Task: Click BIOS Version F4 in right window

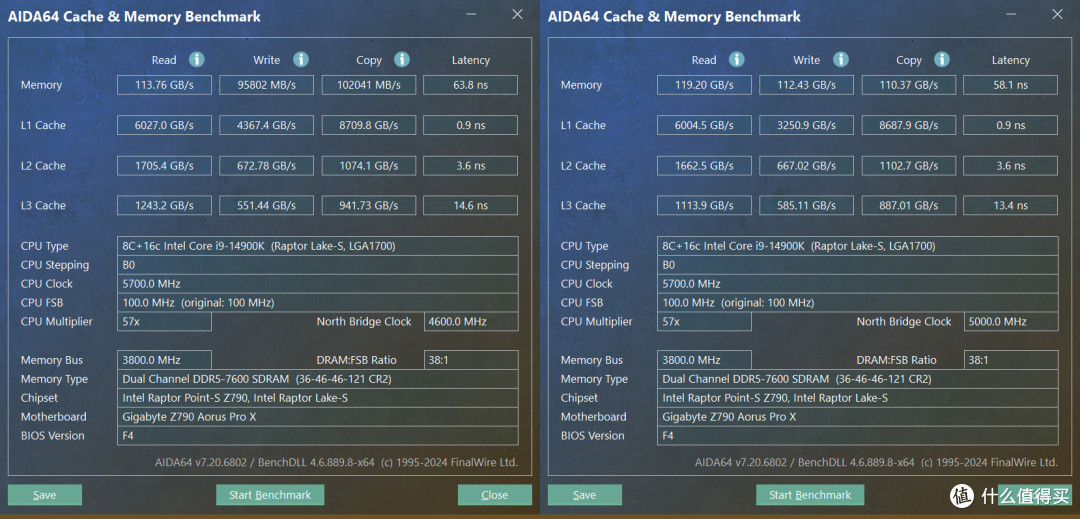Action: point(858,436)
